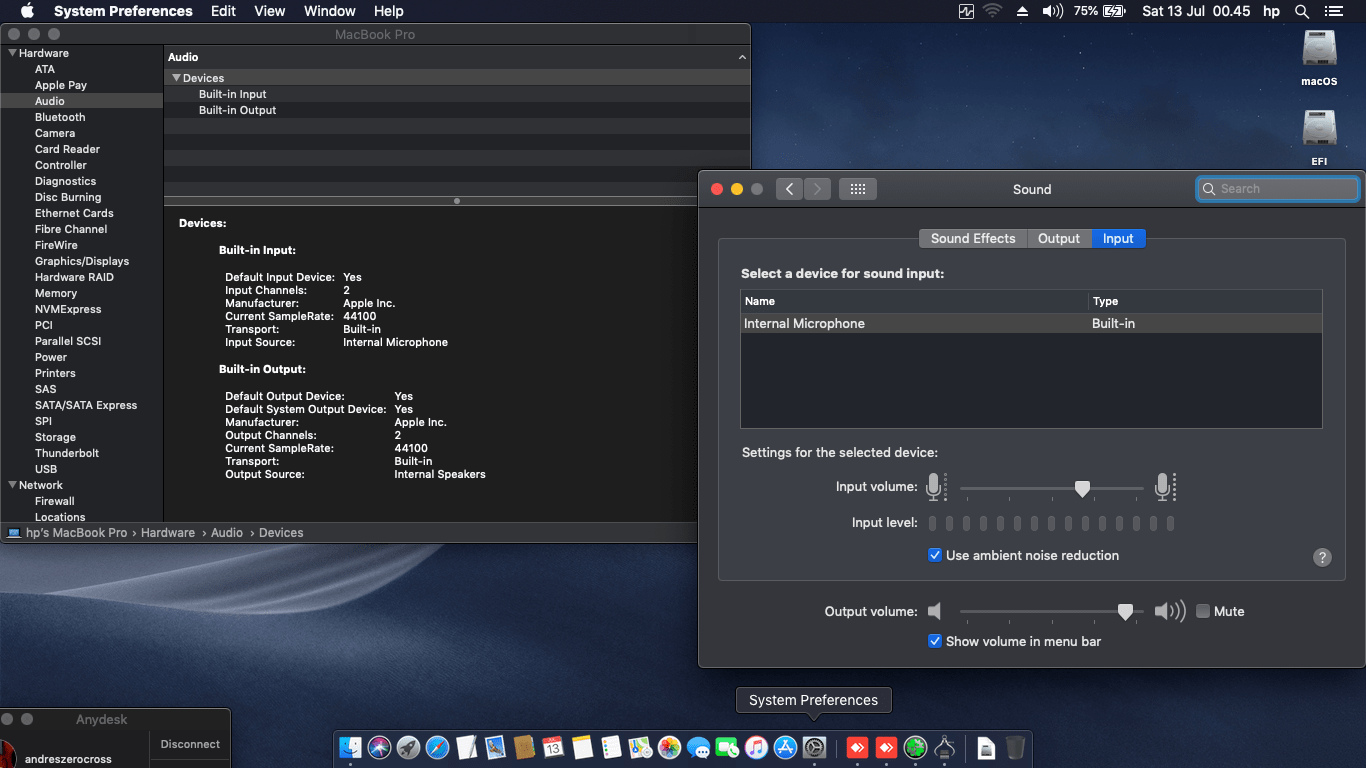Screen dimensions: 1366x768
Task: Show all preferences with grid button
Action: [x=857, y=189]
